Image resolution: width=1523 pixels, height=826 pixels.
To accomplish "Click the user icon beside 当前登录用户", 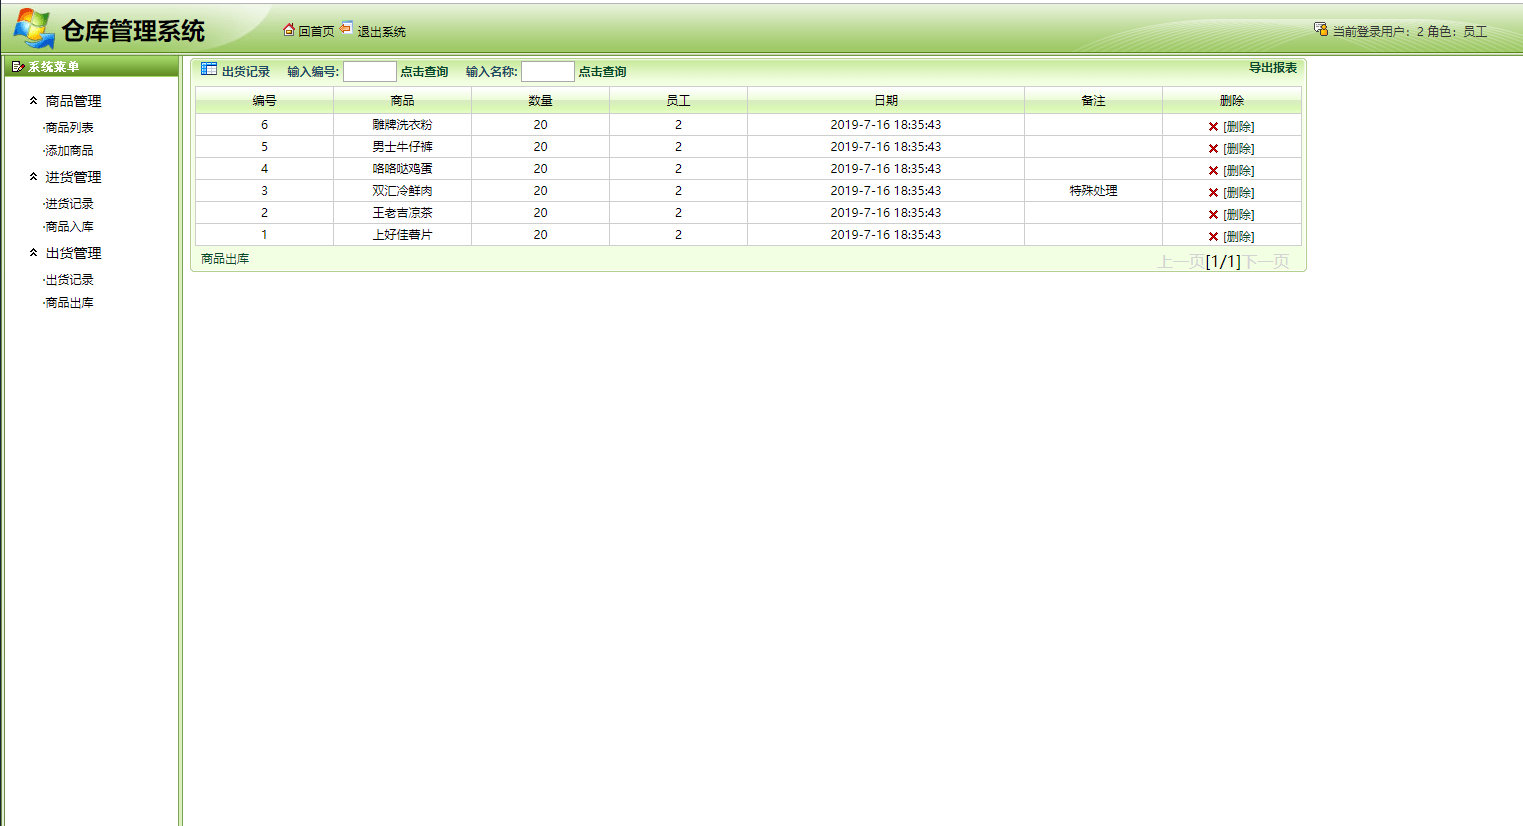I will coord(1321,29).
